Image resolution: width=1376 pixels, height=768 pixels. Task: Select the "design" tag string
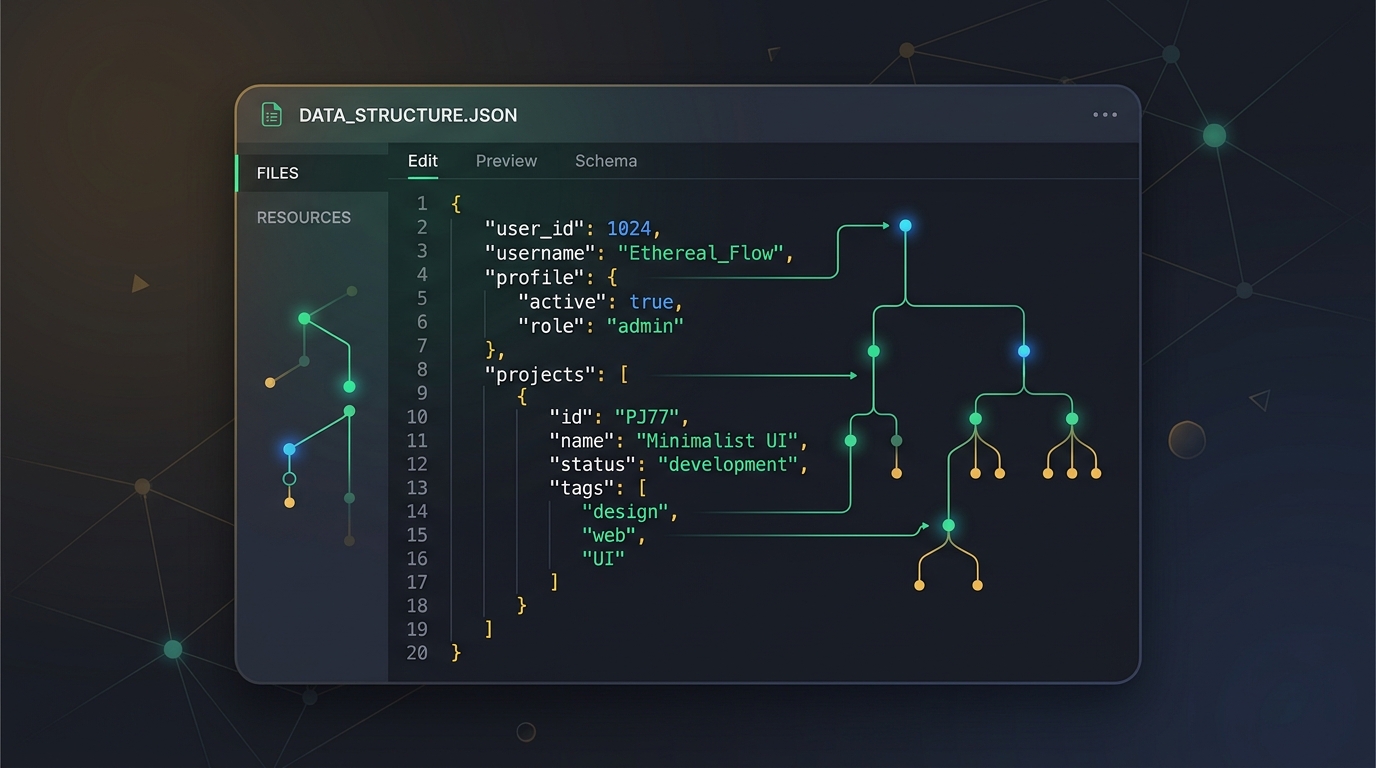tap(625, 512)
